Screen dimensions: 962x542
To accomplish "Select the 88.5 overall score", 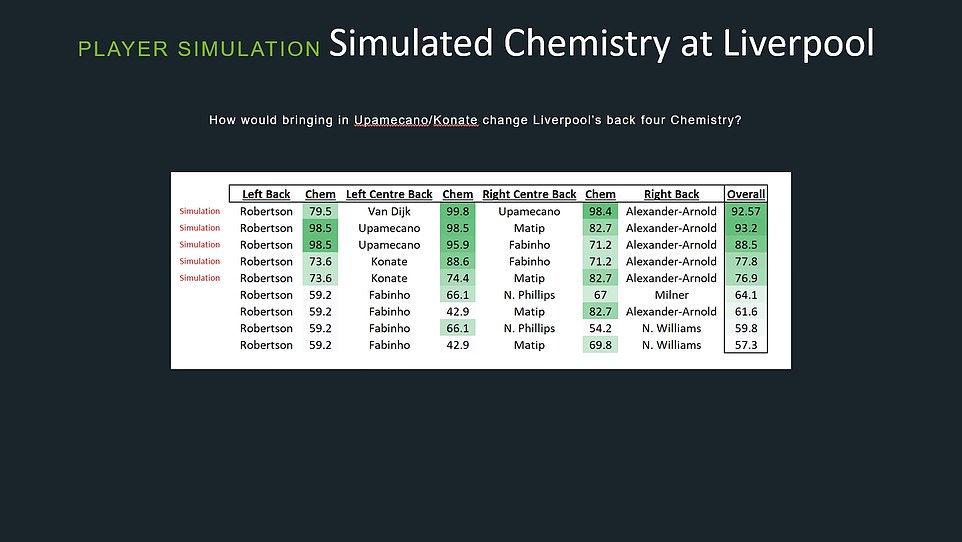I will (746, 244).
